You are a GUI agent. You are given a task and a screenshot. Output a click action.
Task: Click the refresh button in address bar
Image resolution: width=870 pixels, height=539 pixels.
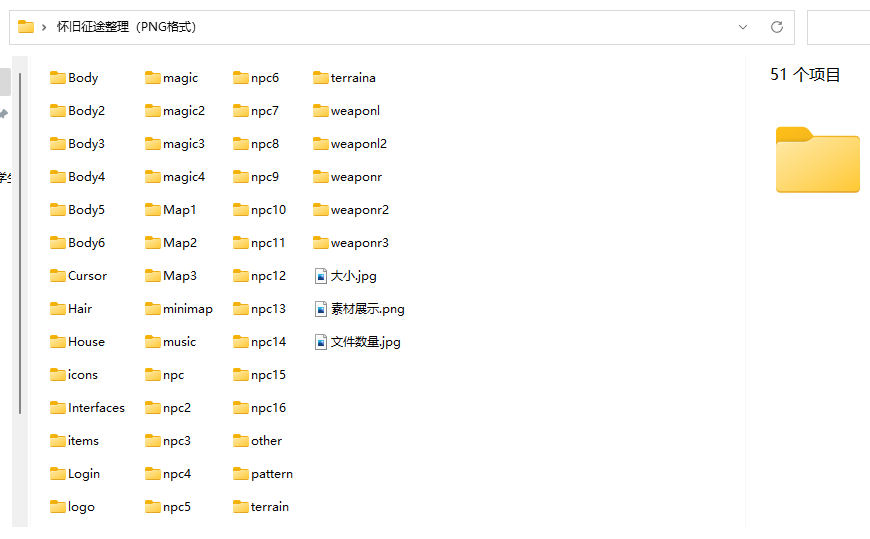[776, 27]
